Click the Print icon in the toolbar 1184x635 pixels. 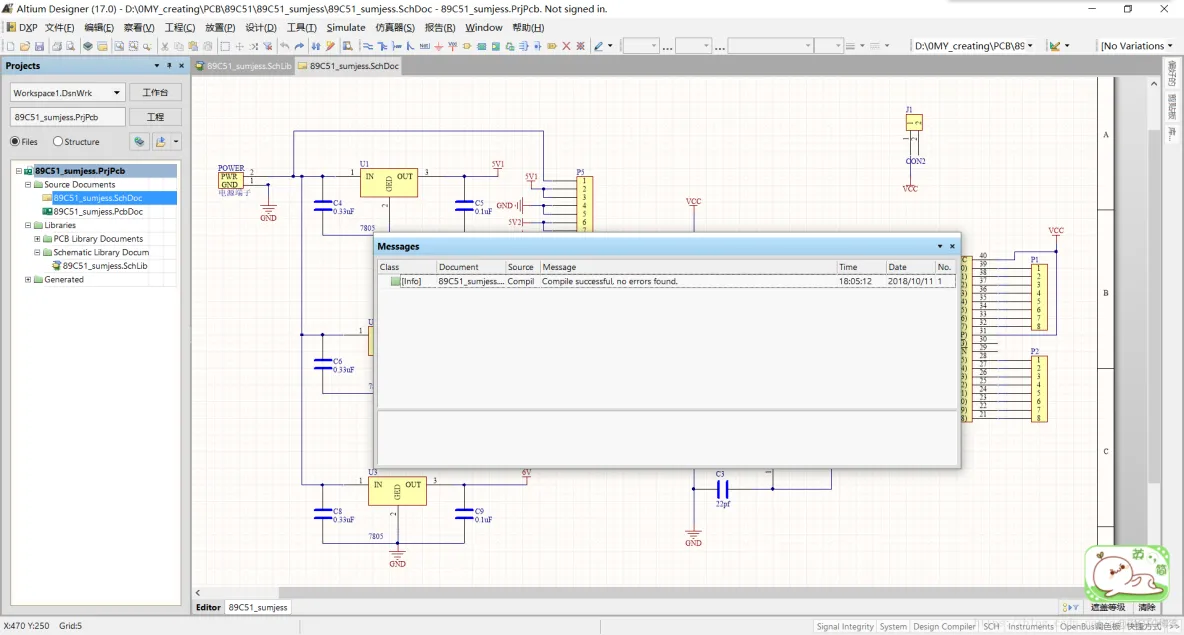(57, 46)
